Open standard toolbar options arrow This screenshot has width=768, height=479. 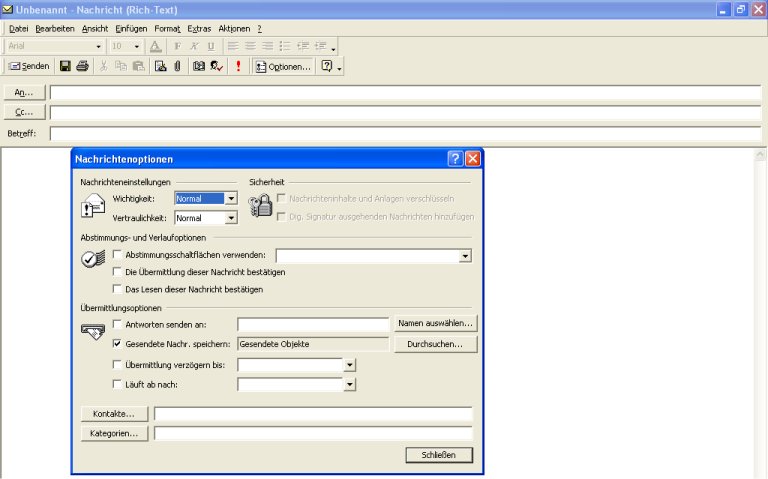coord(339,68)
